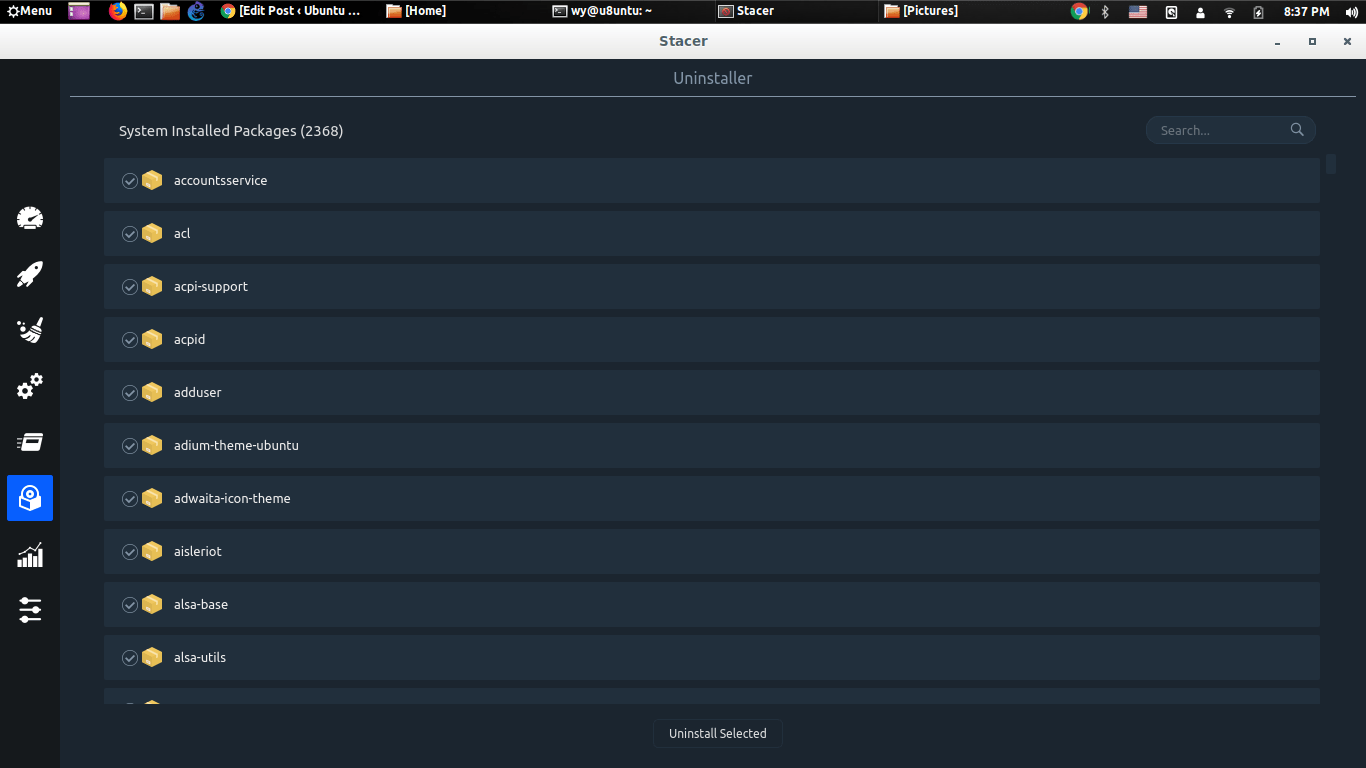
Task: Click the magnifier icon in search box
Action: [1297, 130]
